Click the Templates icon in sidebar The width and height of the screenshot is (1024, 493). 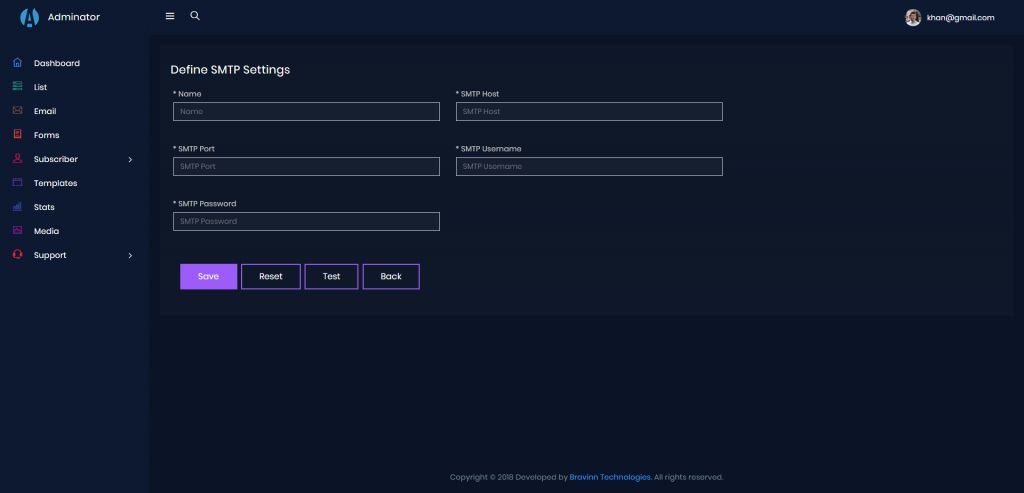click(17, 183)
